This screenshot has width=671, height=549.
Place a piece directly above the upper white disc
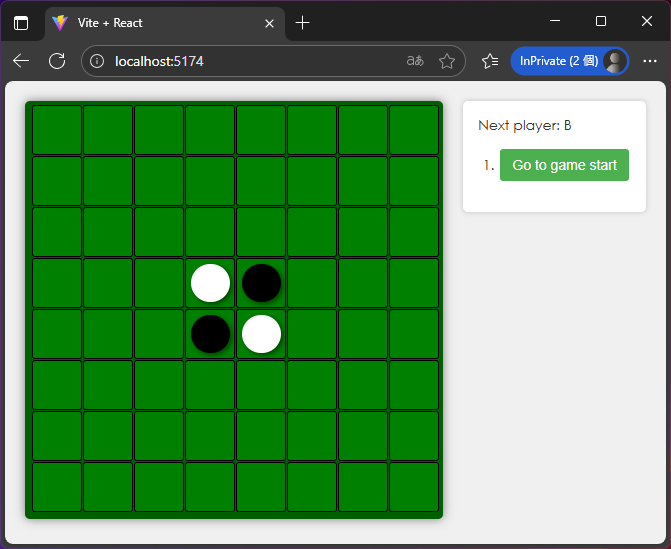click(x=210, y=232)
